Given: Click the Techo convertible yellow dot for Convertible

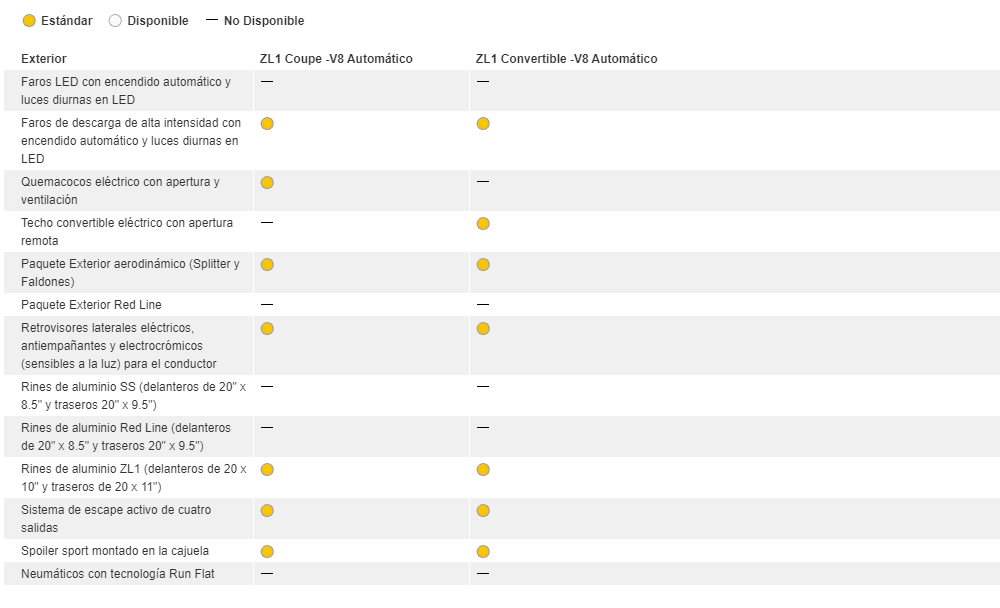Looking at the screenshot, I should tap(483, 224).
